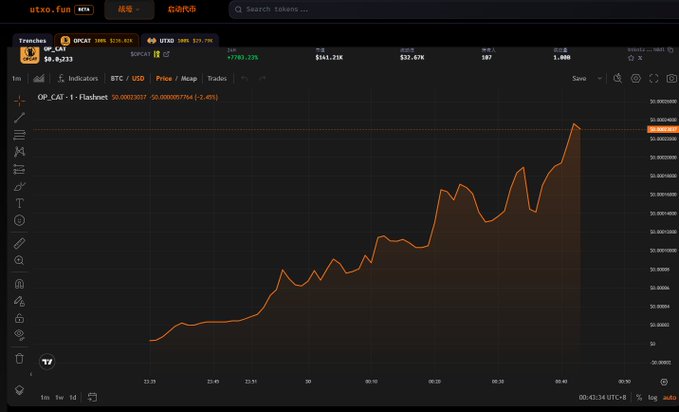Switch to the UTXO token tab
Image resolution: width=679 pixels, height=412 pixels.
[x=180, y=40]
